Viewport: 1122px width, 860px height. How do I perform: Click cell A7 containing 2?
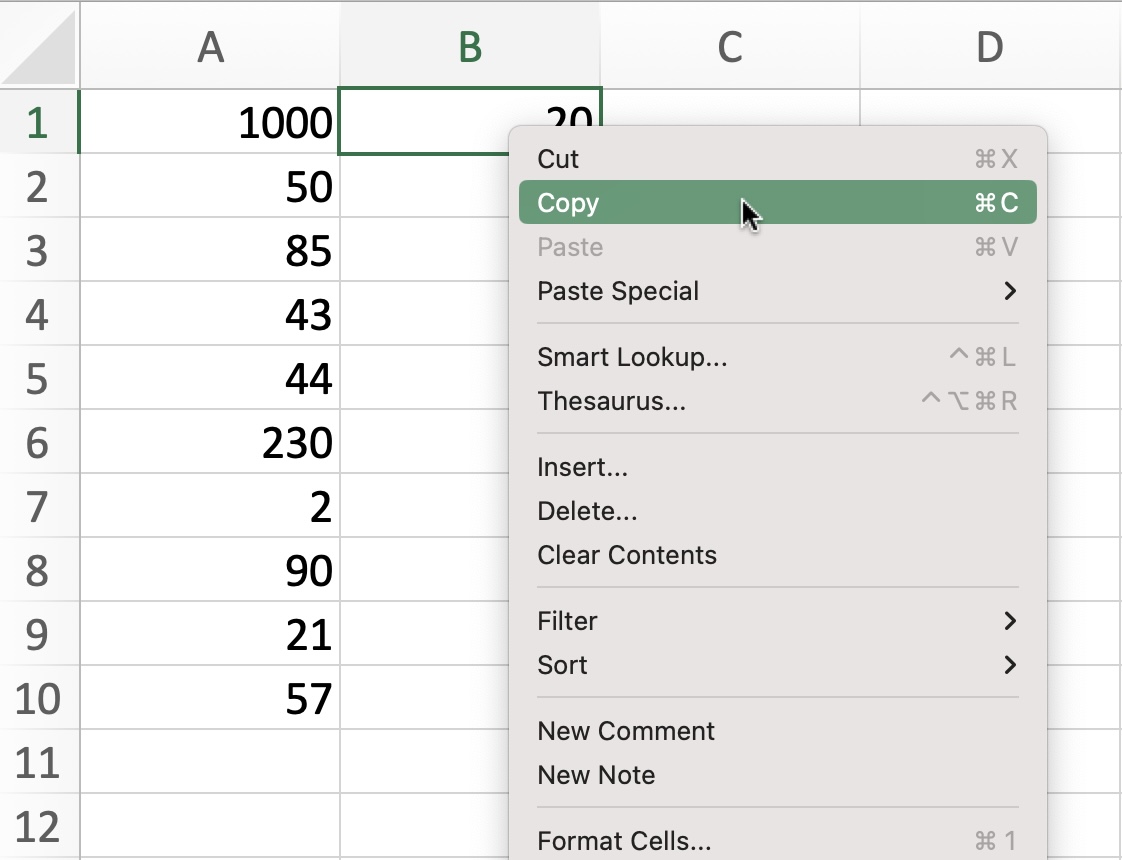coord(210,506)
